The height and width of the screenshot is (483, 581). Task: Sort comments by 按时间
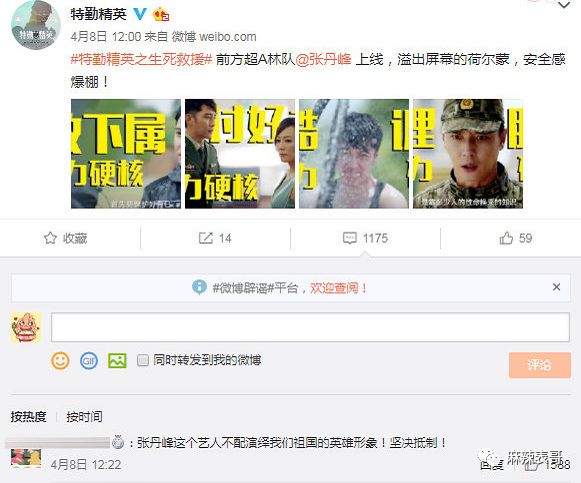[84, 417]
